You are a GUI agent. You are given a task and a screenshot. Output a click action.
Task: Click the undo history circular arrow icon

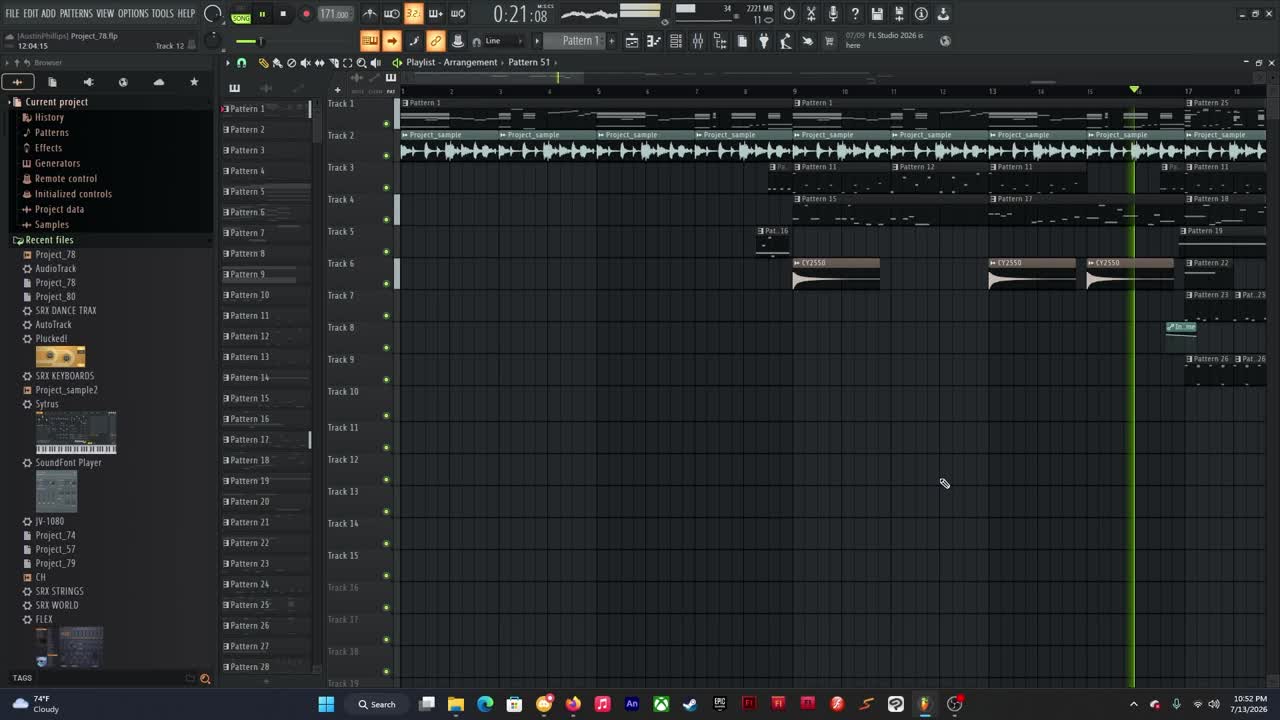click(x=790, y=14)
